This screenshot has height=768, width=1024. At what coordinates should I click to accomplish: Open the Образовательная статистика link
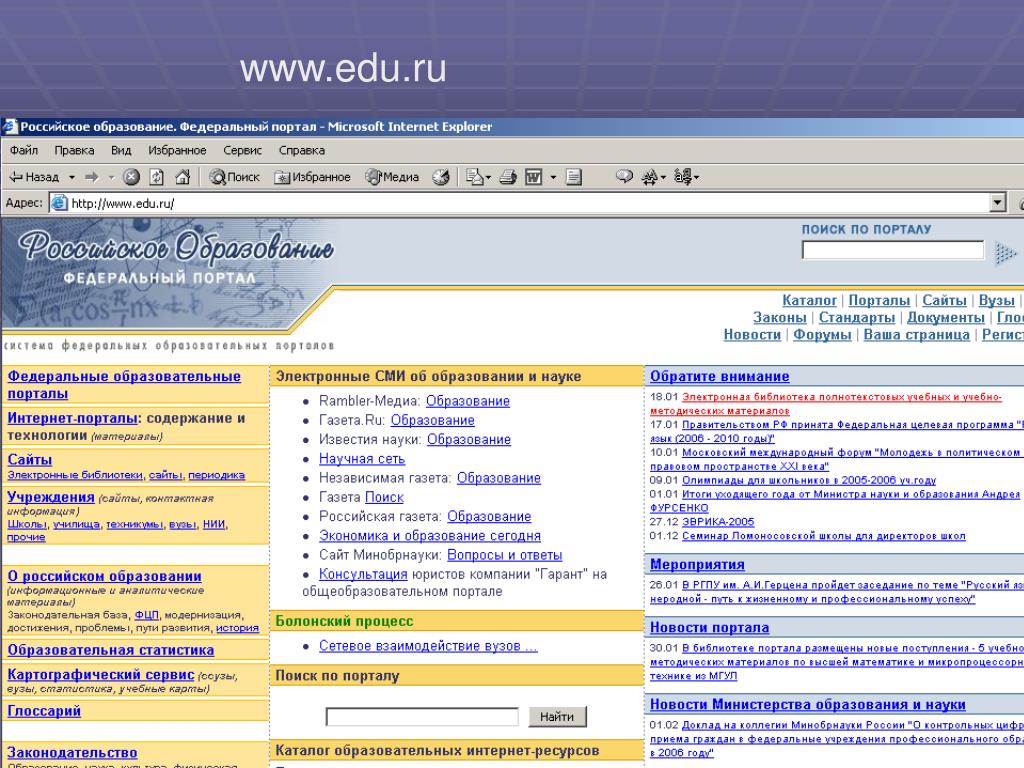[111, 650]
